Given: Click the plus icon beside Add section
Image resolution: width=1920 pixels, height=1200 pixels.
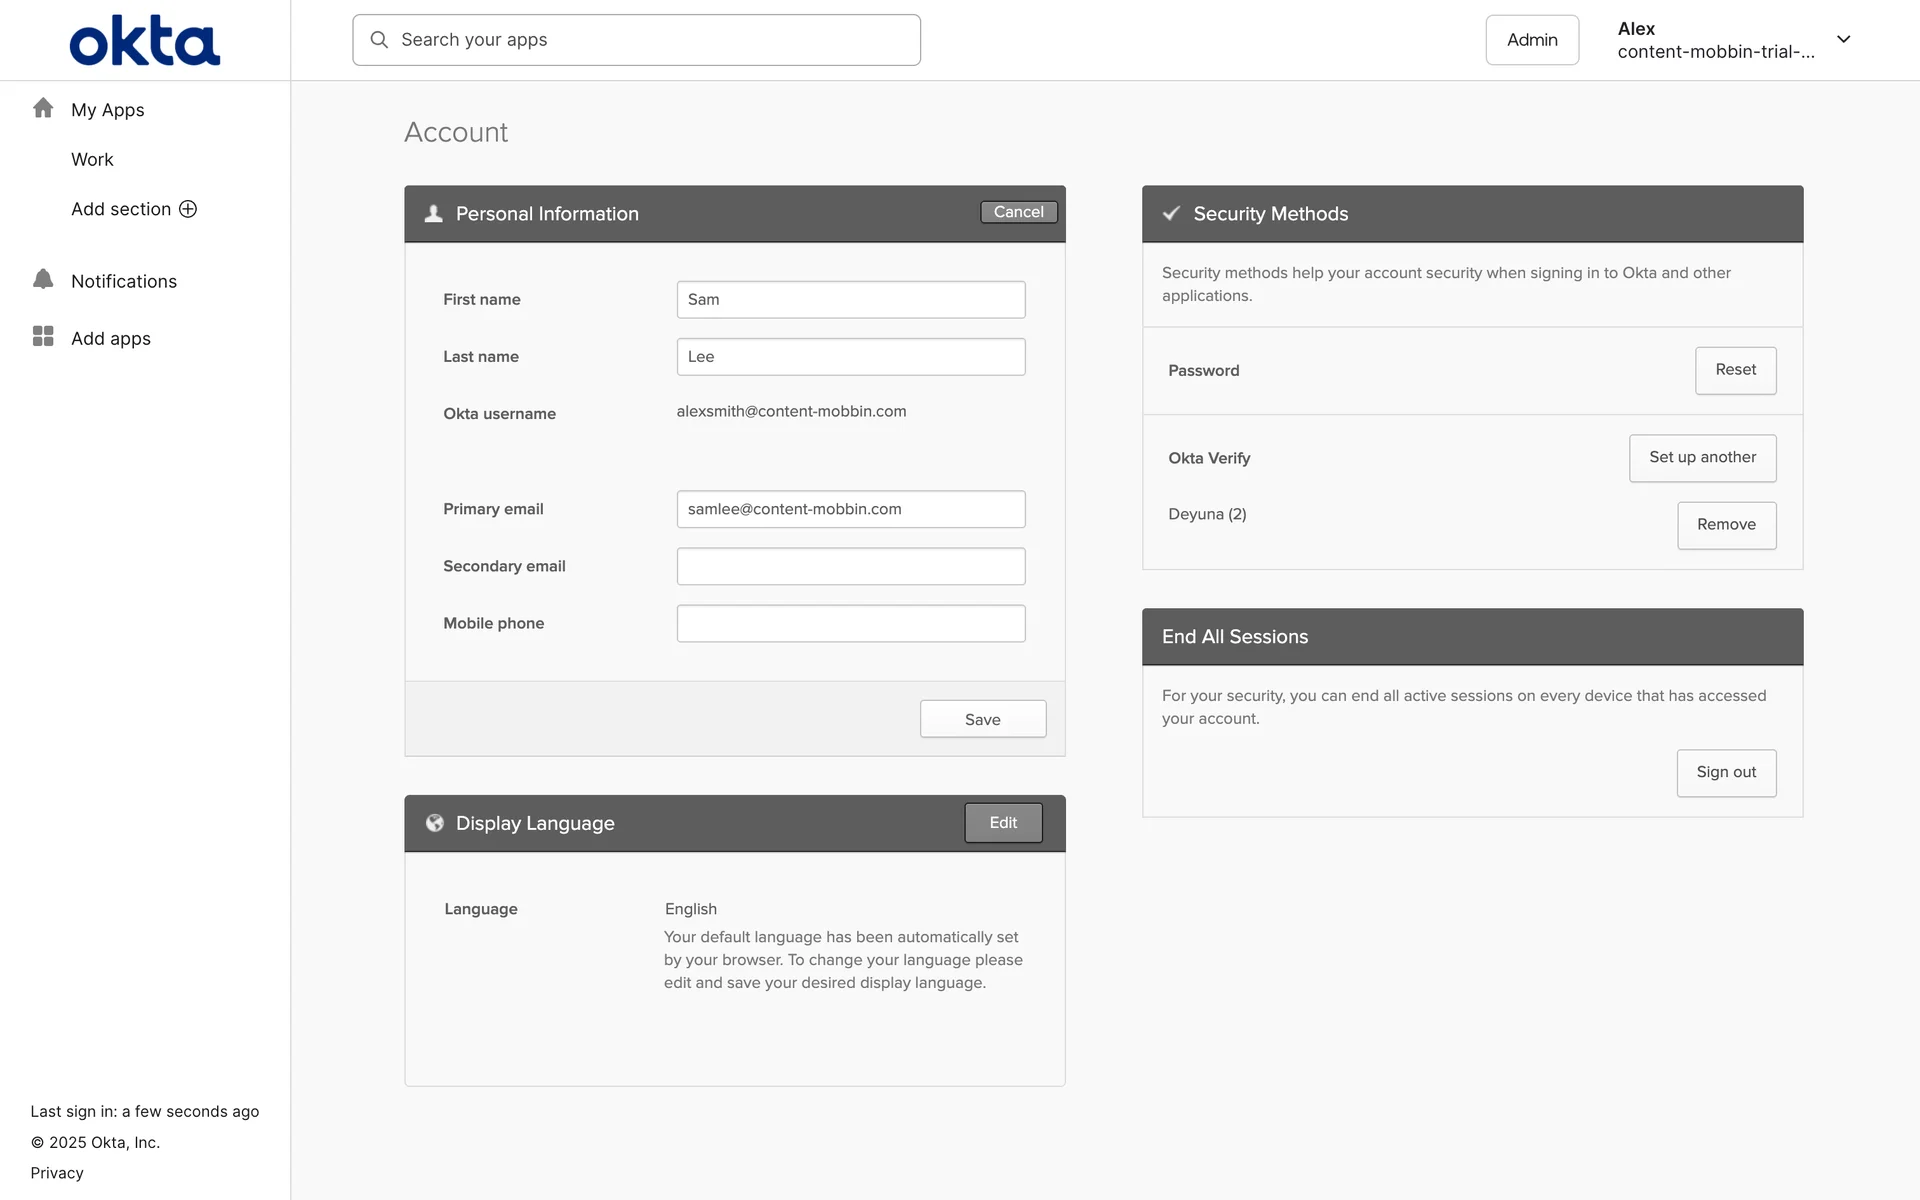Looking at the screenshot, I should coord(188,209).
